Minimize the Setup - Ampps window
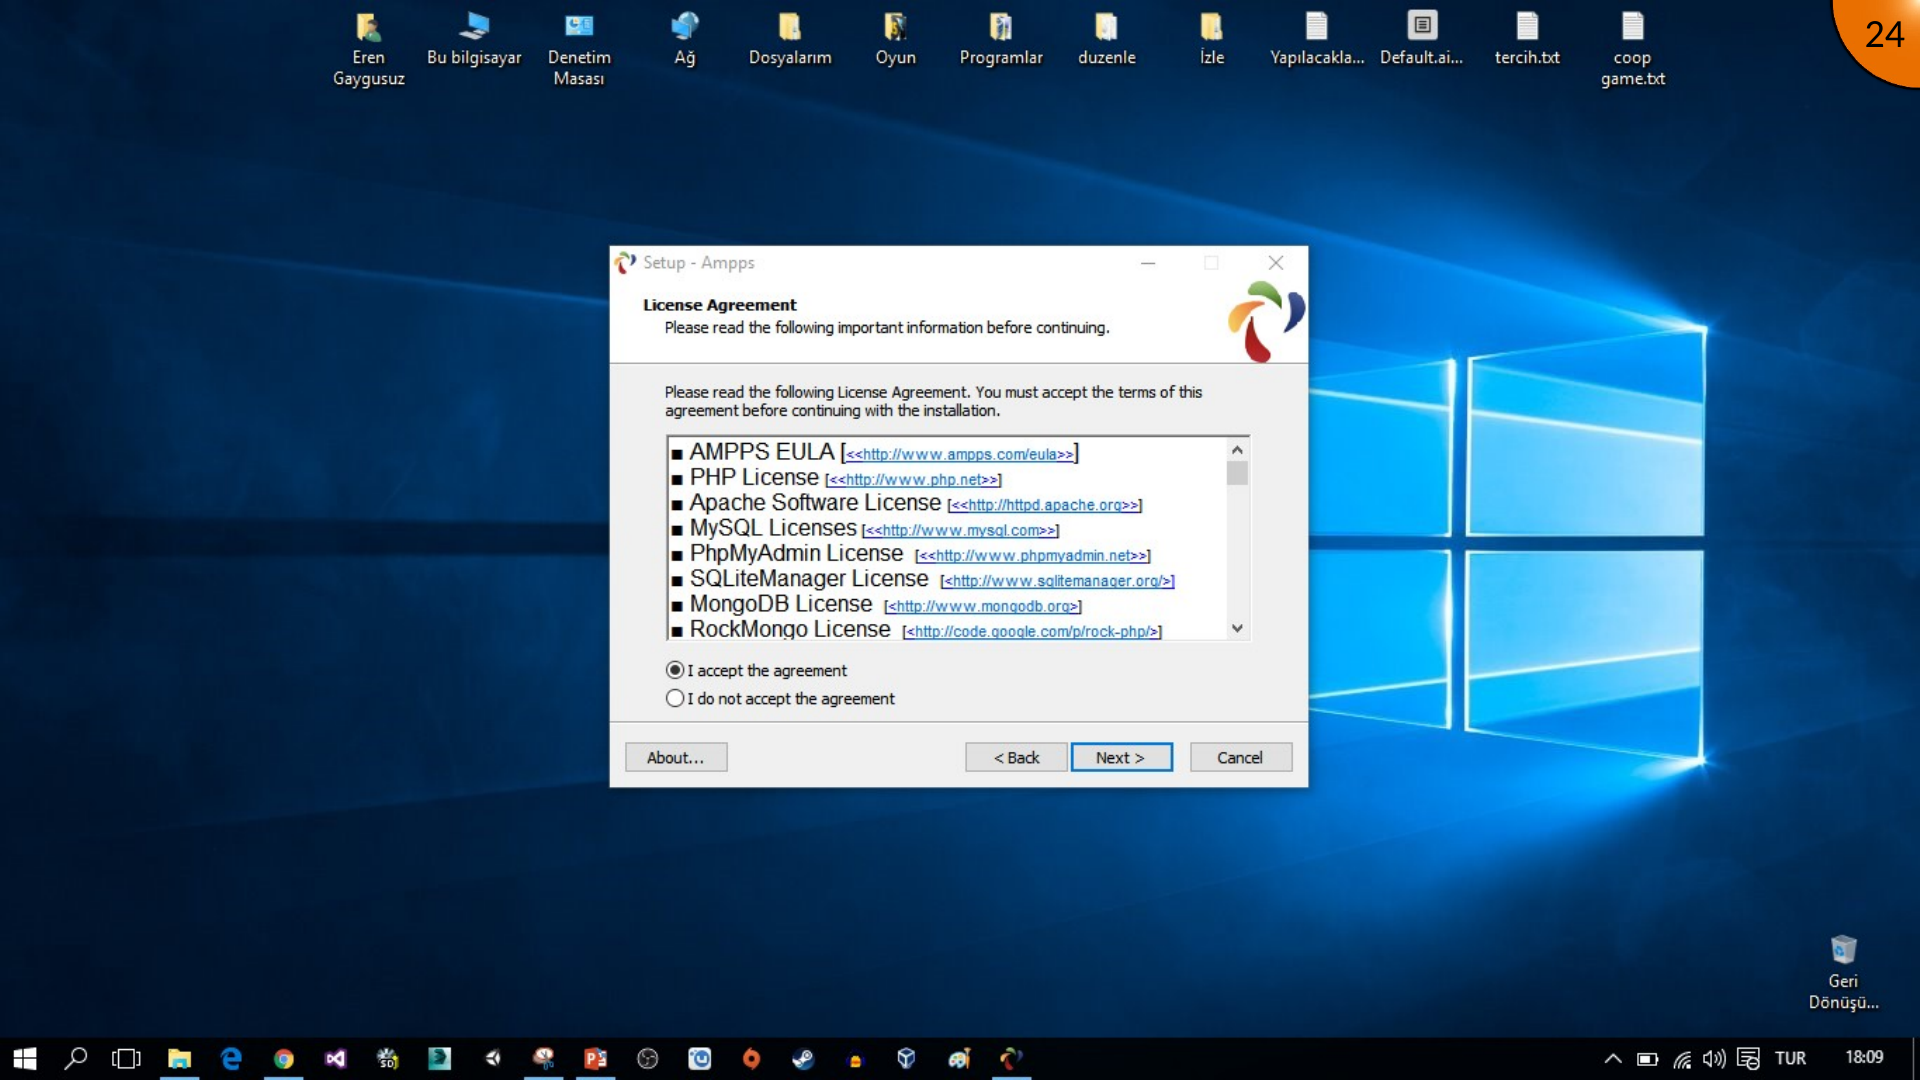The image size is (1921, 1080). click(x=1148, y=263)
